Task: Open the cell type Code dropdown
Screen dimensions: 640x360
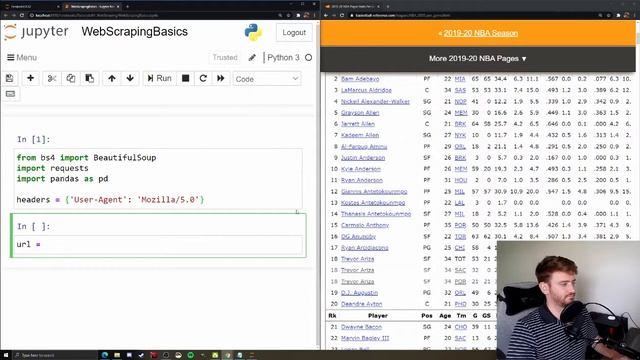Action: pos(267,79)
